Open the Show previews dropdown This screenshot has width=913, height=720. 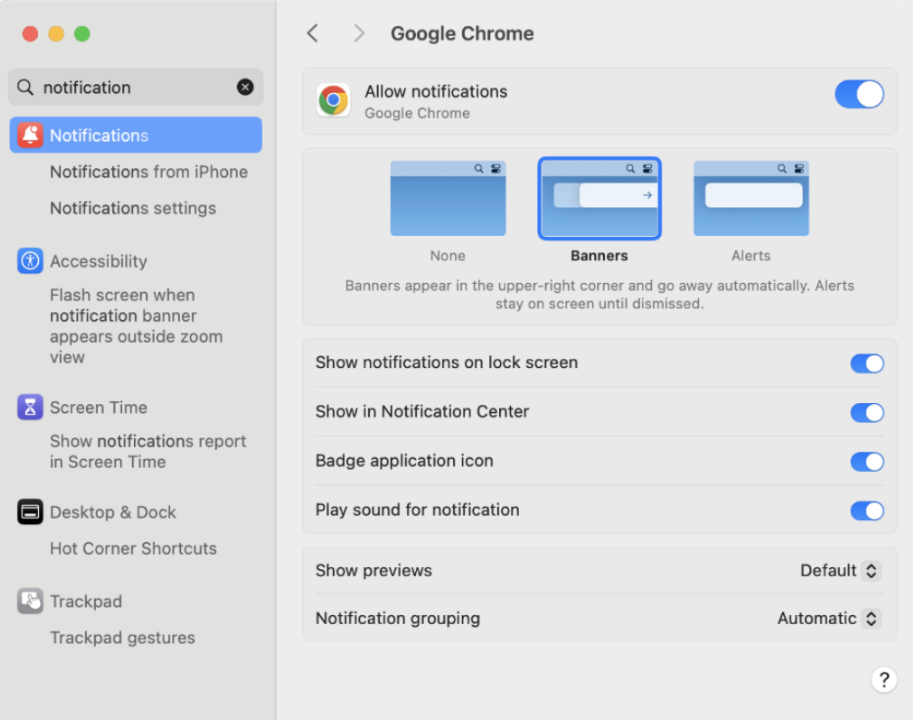[x=840, y=571]
